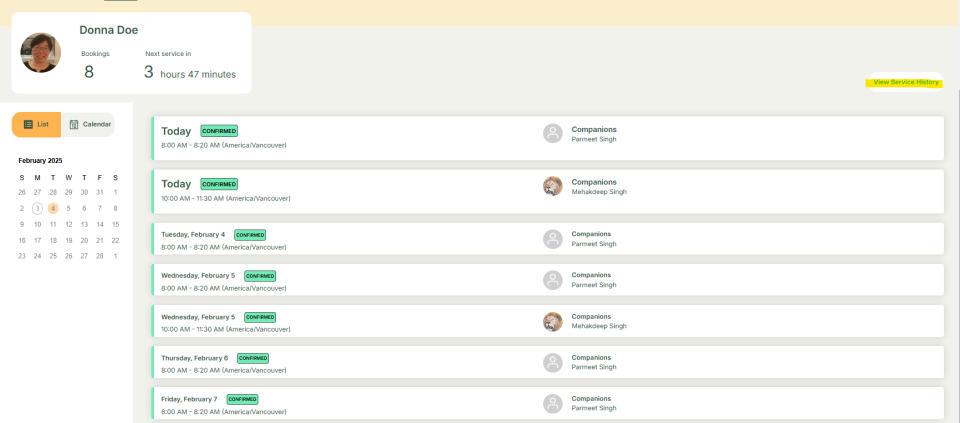
Task: Open the View Service History link
Action: [x=905, y=82]
